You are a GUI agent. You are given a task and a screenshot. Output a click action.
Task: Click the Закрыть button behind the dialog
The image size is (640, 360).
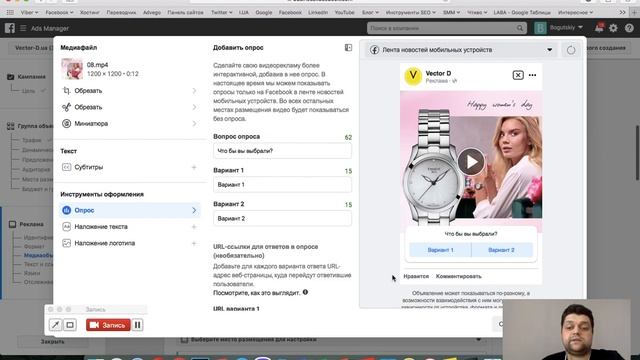click(52, 342)
